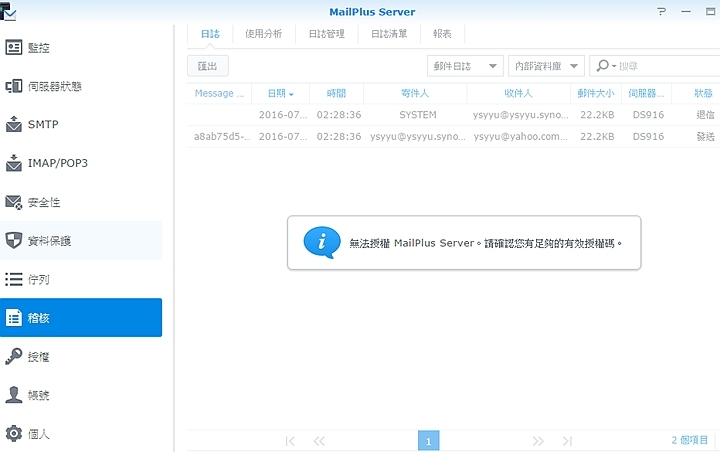Expand the 郵件日誌 log type dropdown
Screen dimensions: 720x452
pos(464,65)
